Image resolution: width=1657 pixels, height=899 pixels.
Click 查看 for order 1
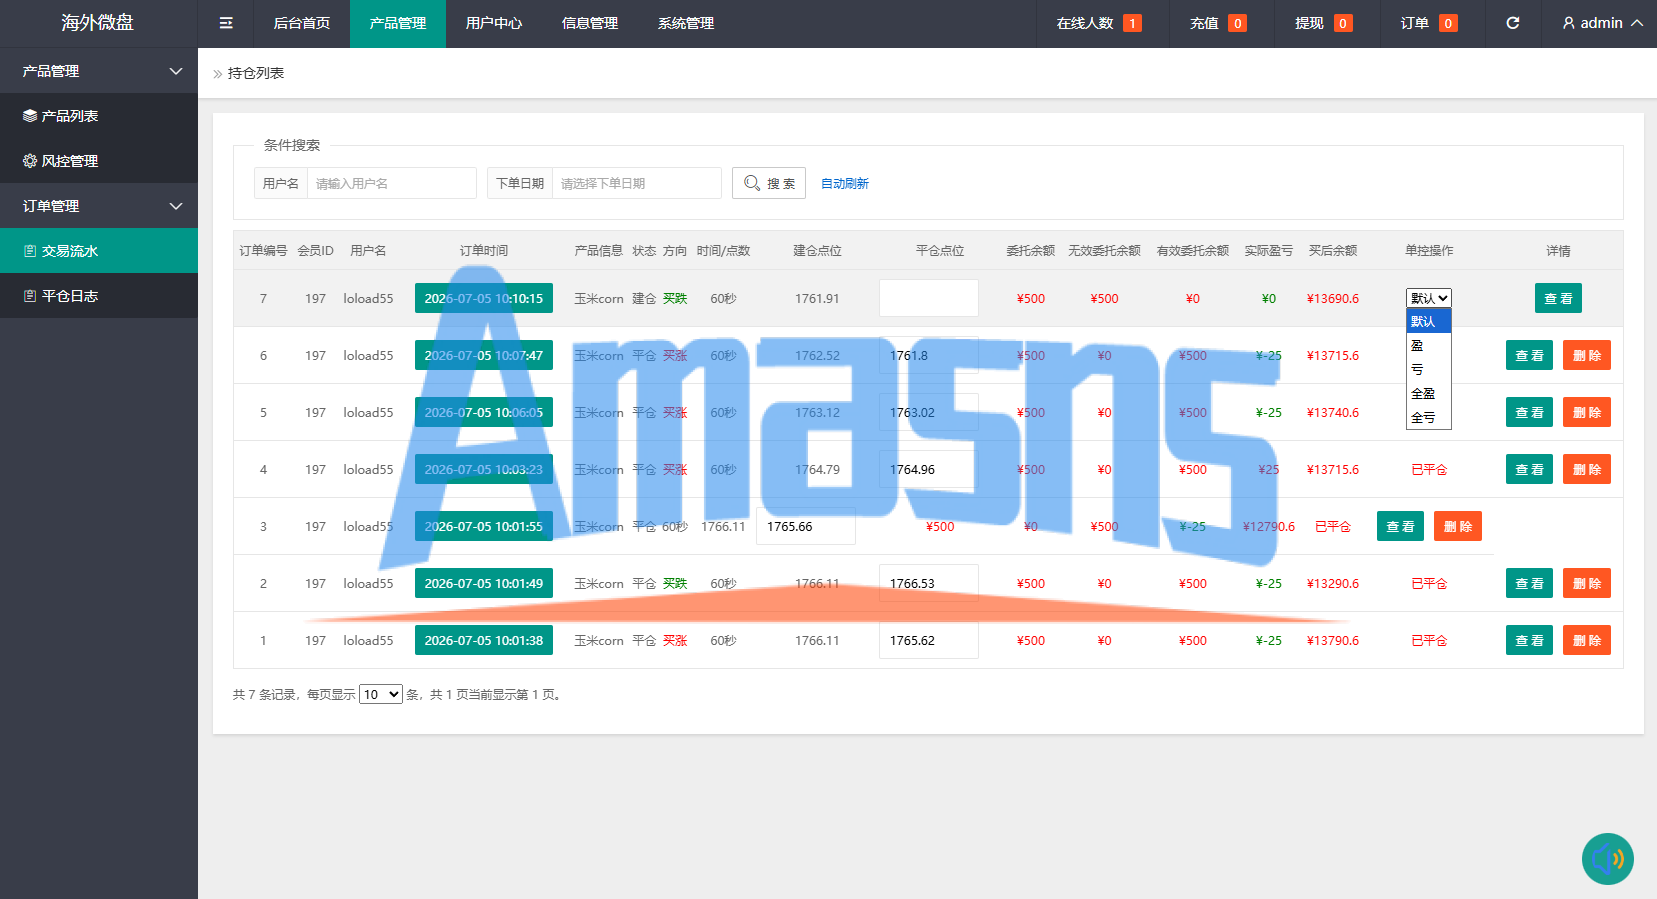tap(1529, 640)
